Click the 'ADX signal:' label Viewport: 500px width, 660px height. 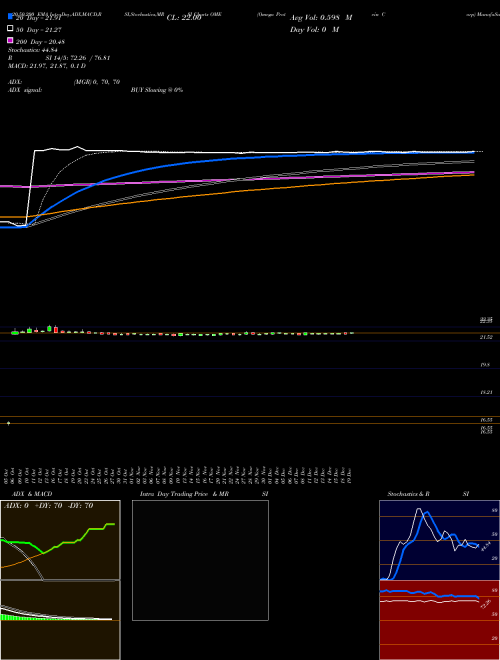coord(25,90)
